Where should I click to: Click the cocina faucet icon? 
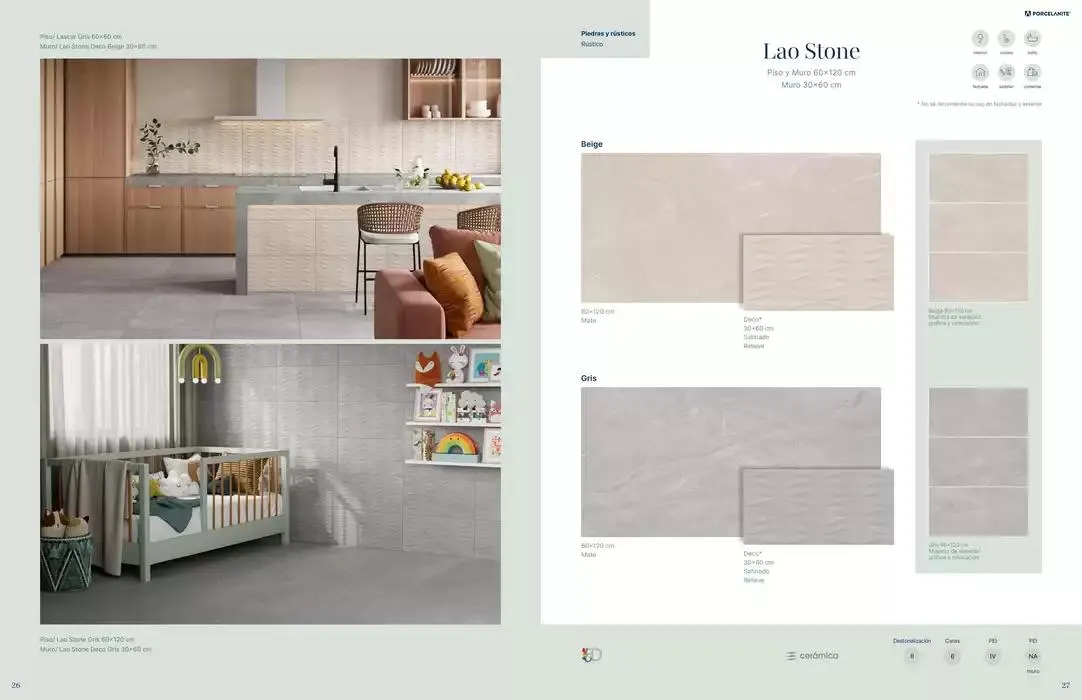click(1006, 39)
